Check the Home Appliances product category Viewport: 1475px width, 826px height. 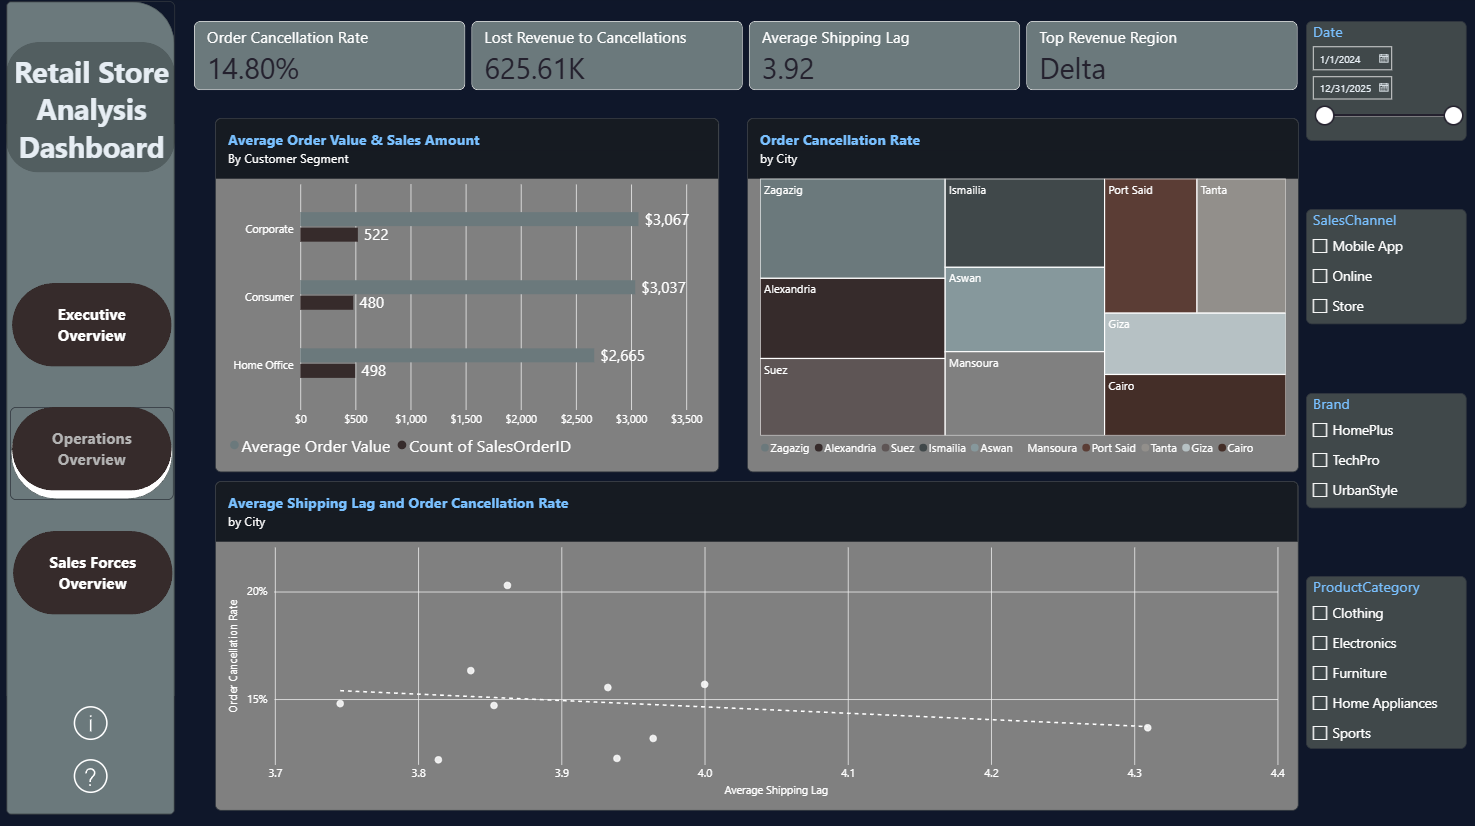coord(1320,703)
